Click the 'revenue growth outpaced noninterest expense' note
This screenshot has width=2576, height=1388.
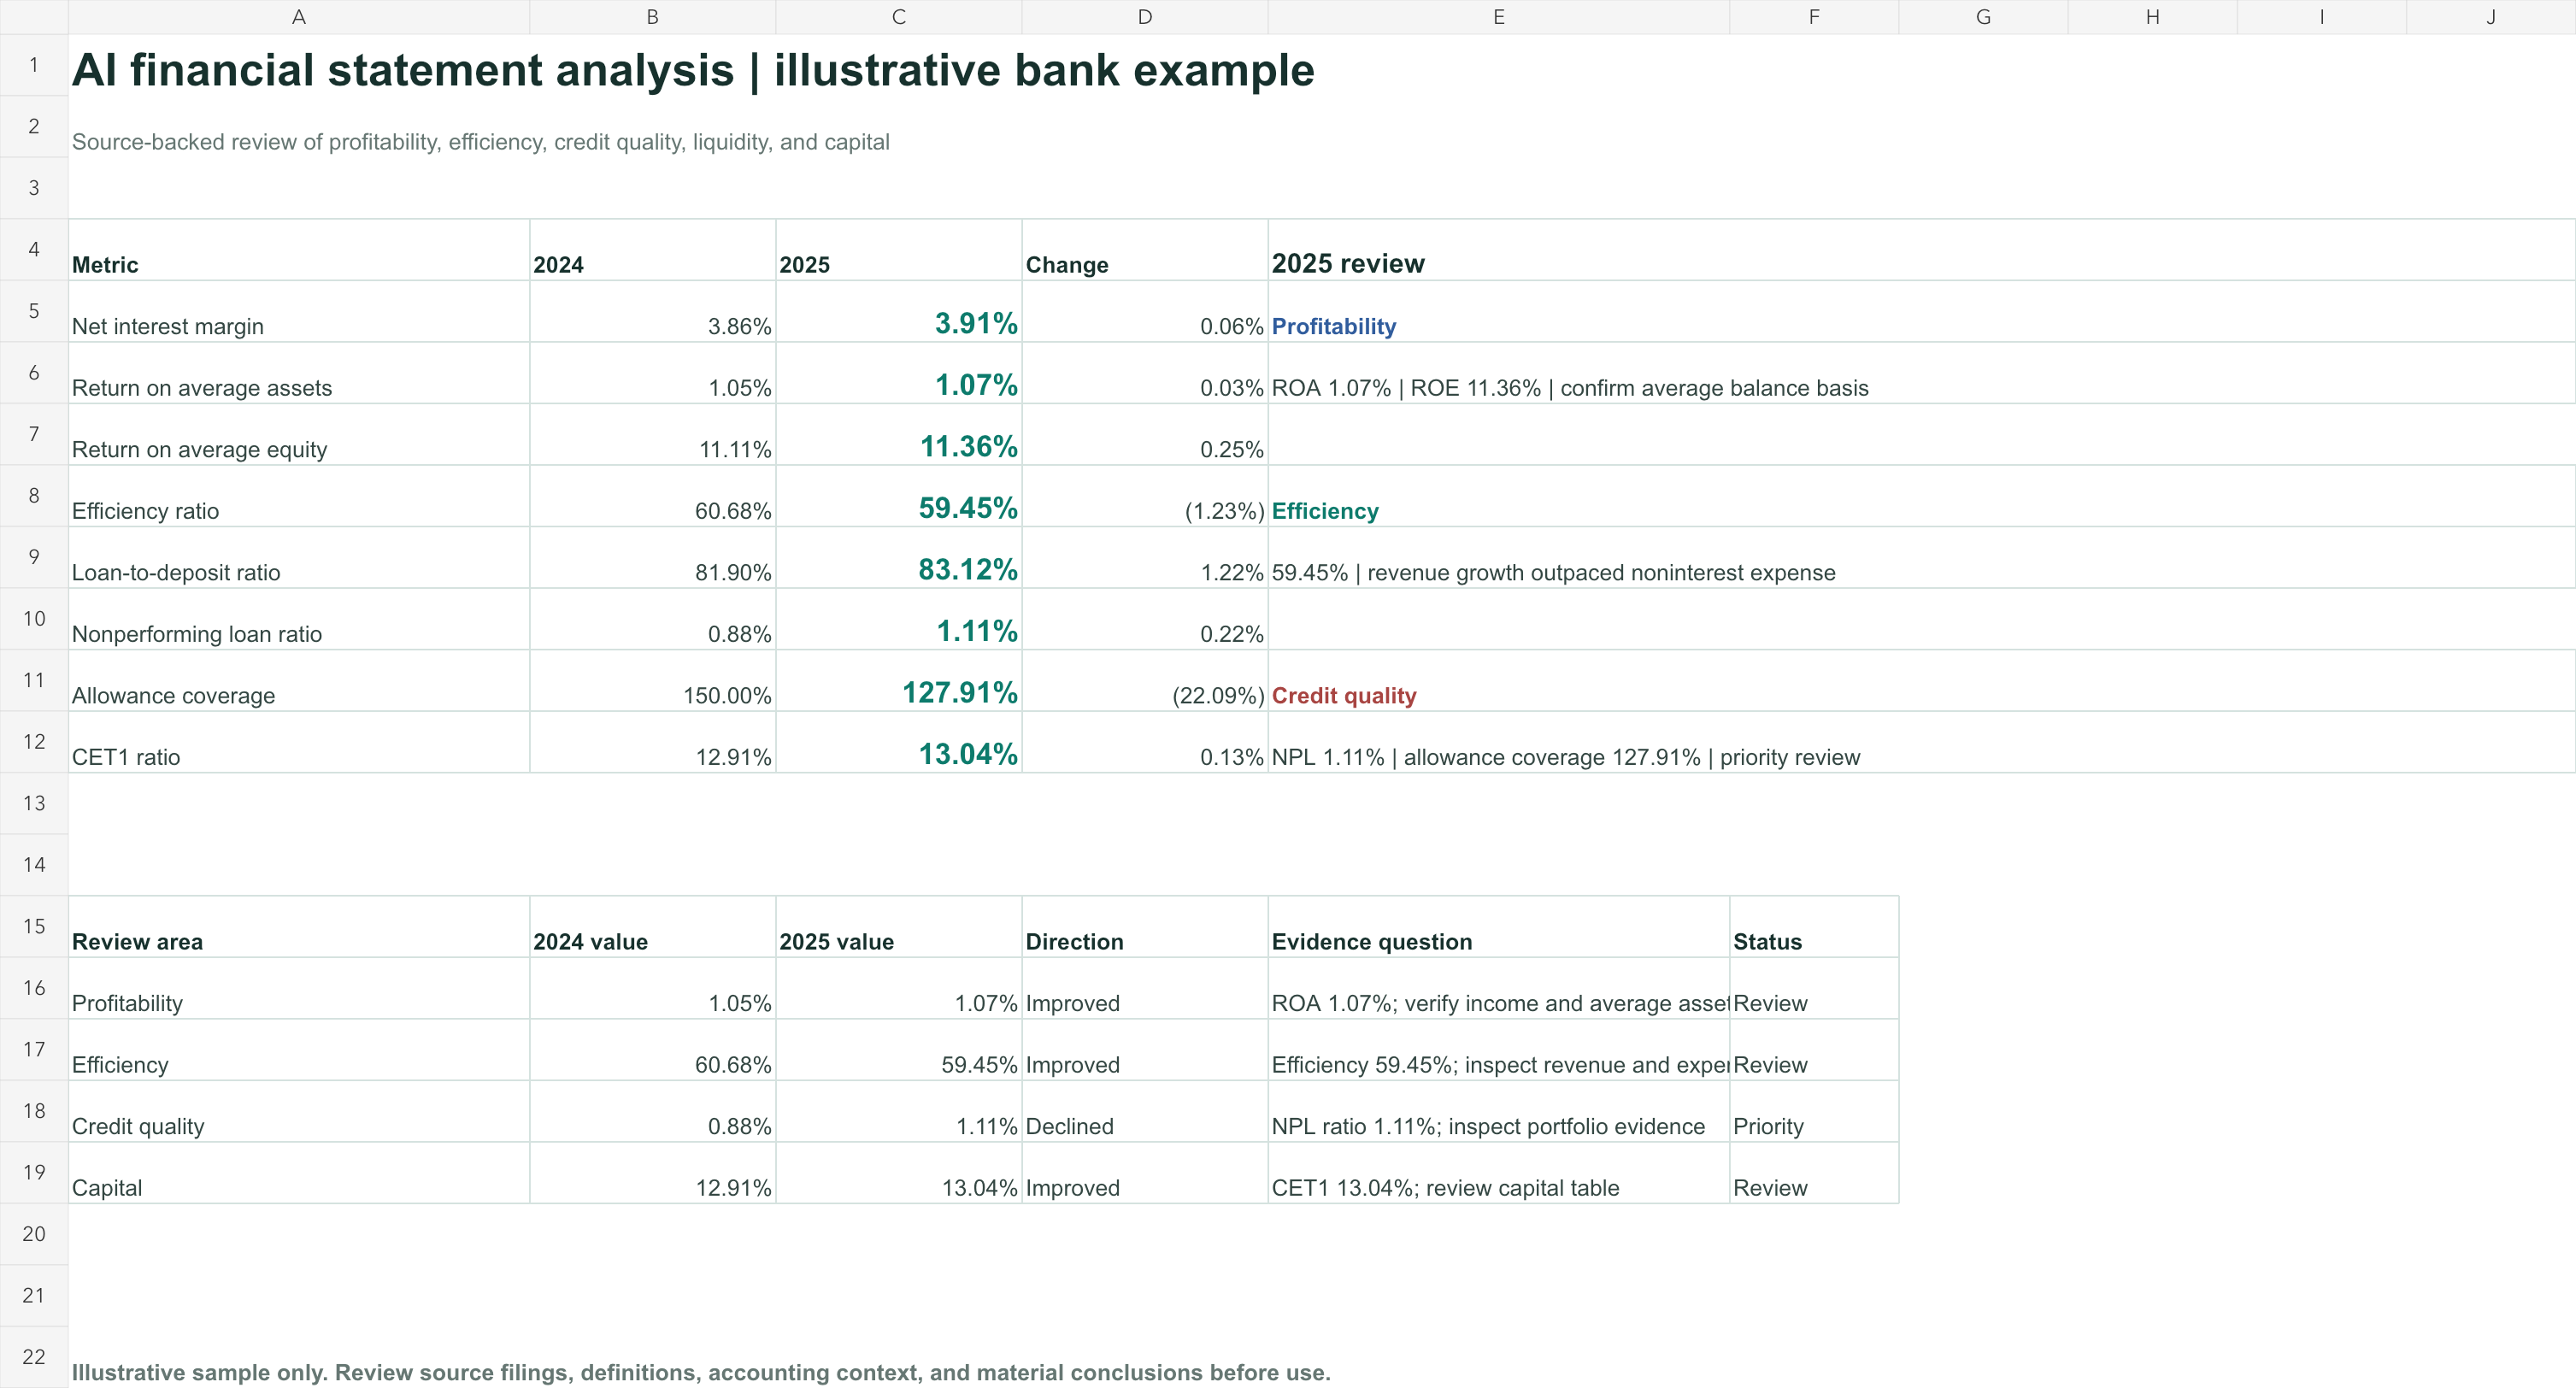click(x=1553, y=573)
